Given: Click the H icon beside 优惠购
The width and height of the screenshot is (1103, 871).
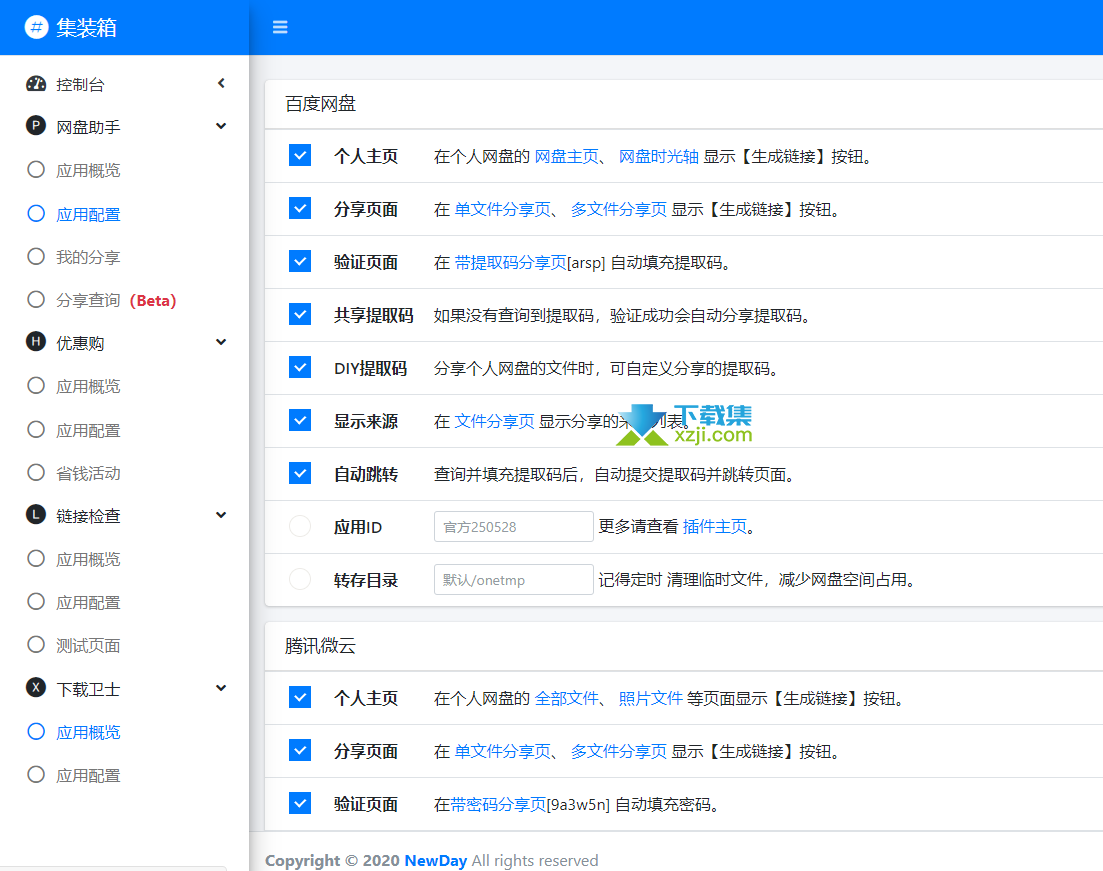Looking at the screenshot, I should click(x=36, y=342).
